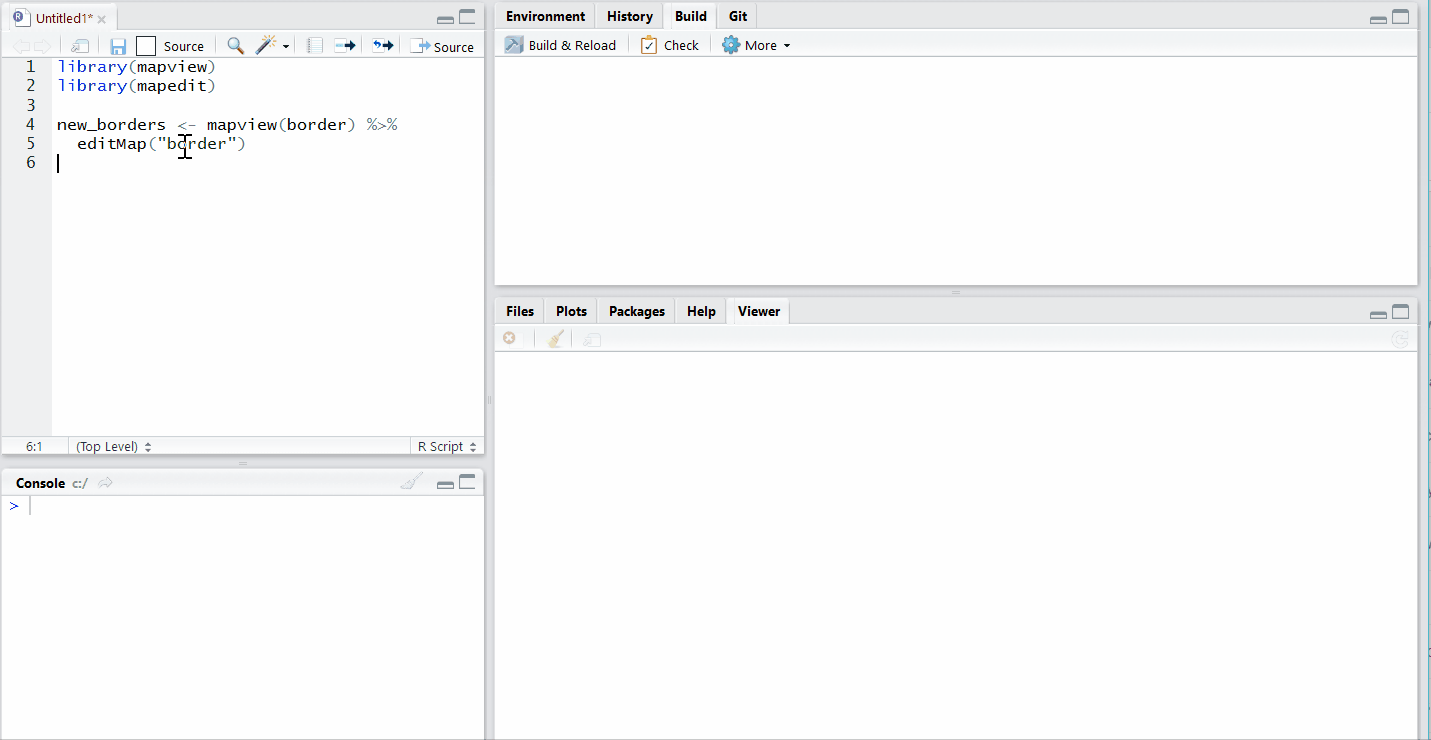Clear all viewer items with the broom icon
1431x740 pixels.
click(554, 338)
